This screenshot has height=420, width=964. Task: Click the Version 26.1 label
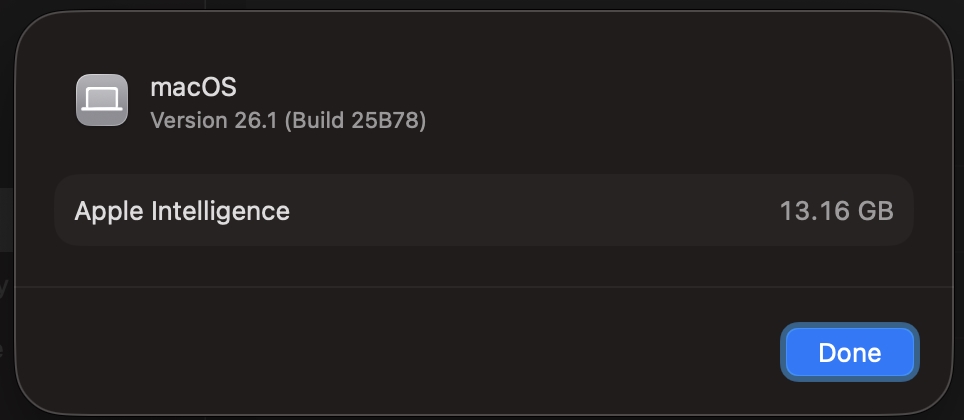coord(214,121)
